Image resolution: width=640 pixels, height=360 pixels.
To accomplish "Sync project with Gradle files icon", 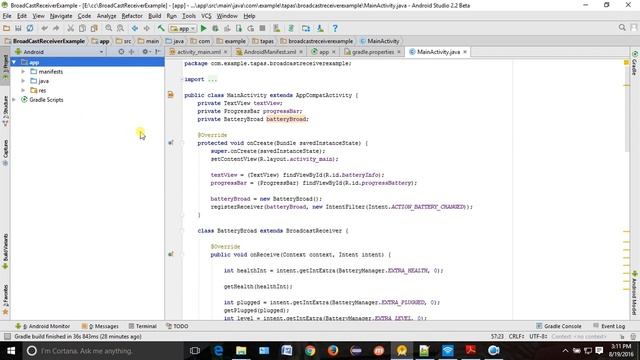I will tap(291, 28).
